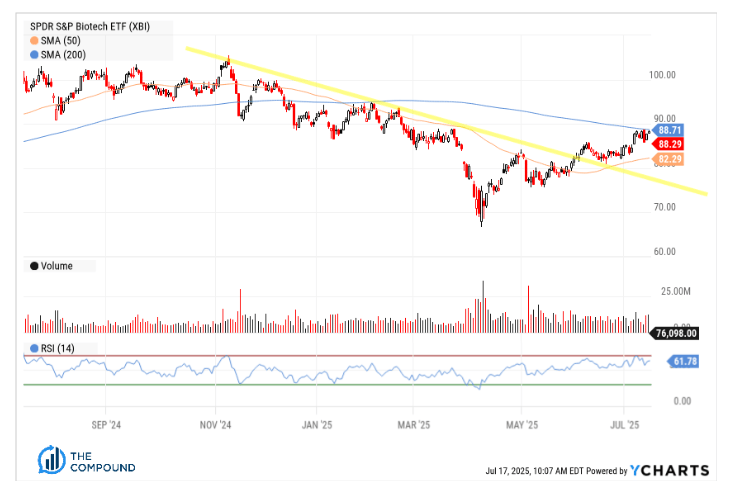Click the SMA (200) legend label
This screenshot has width=738, height=491.
63,55
